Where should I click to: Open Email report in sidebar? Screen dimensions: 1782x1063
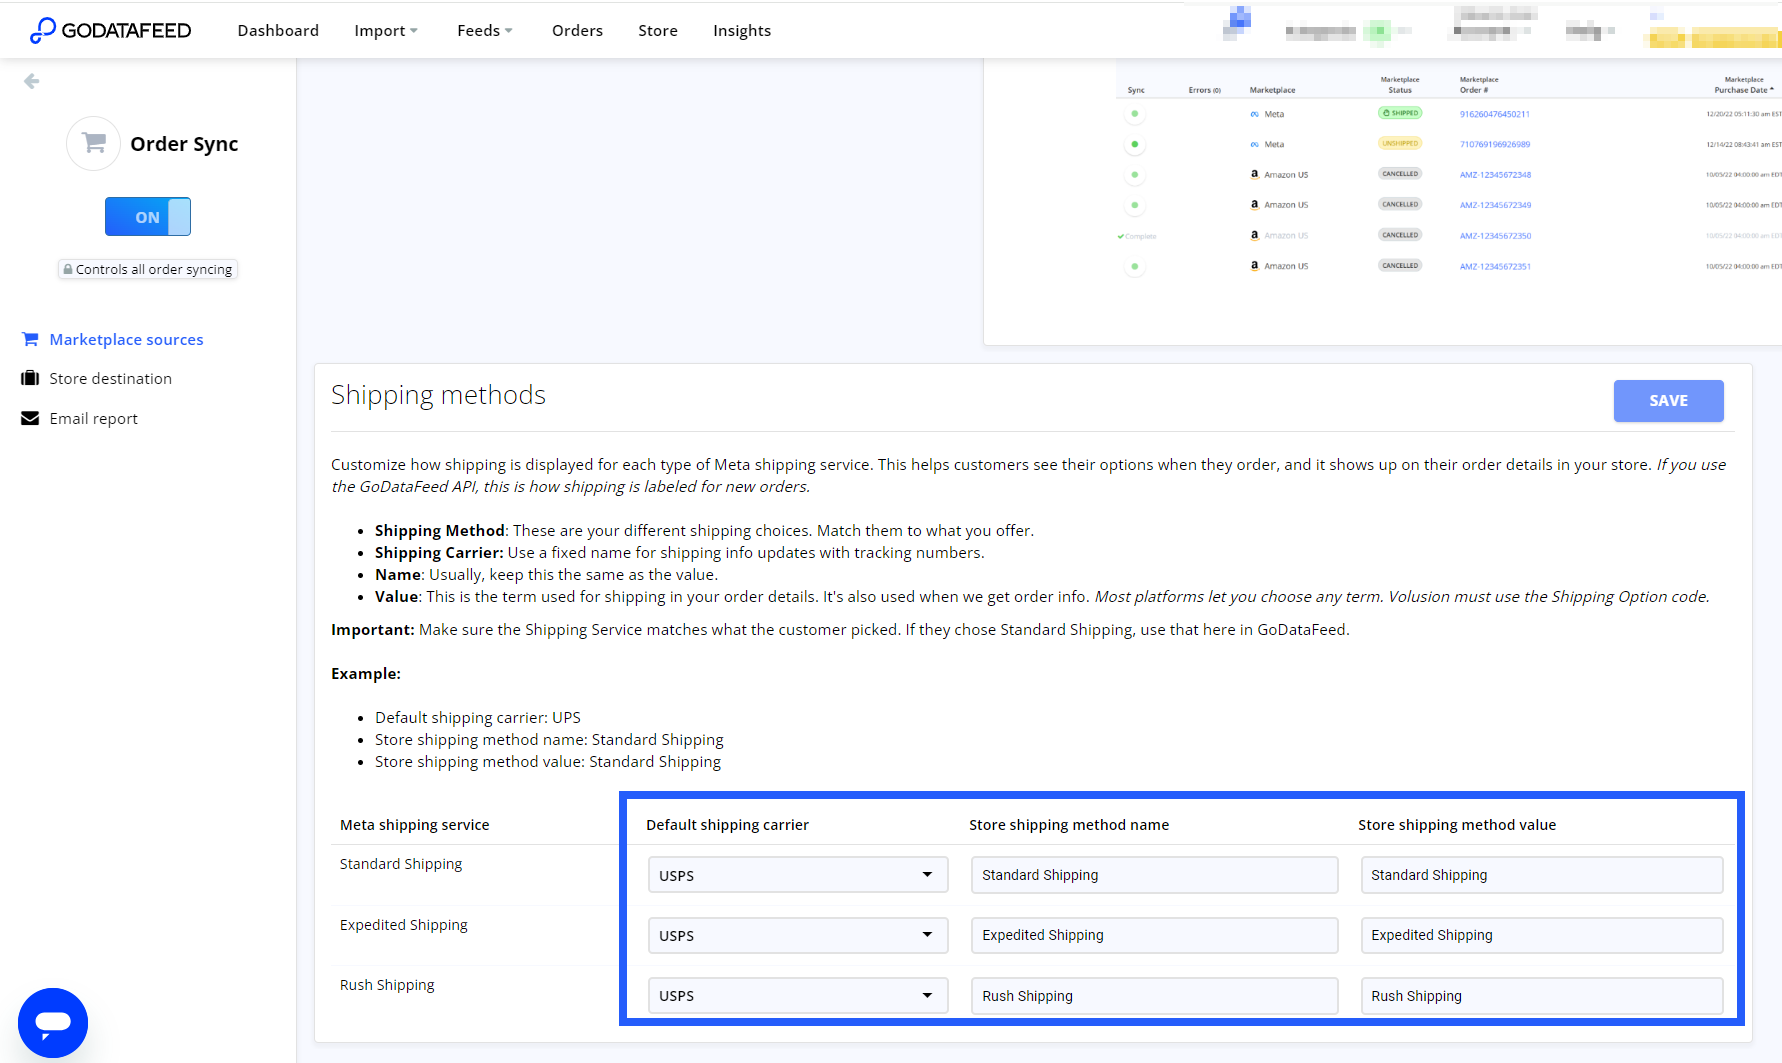(94, 418)
